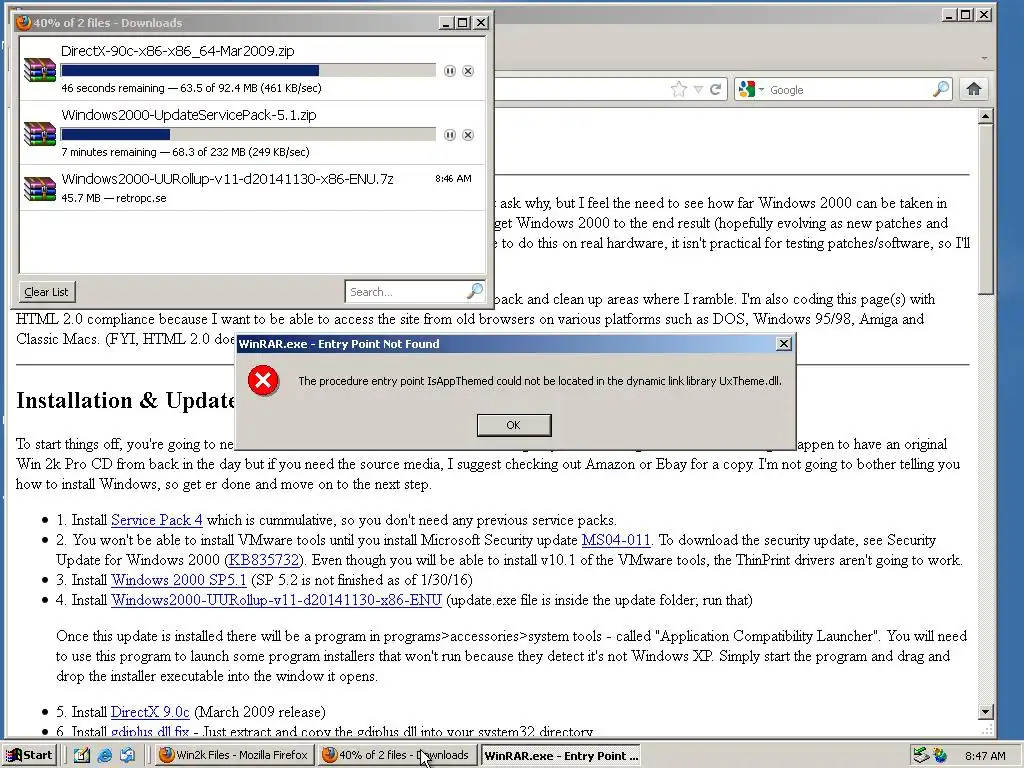Reload the page in Firefox

tap(716, 89)
